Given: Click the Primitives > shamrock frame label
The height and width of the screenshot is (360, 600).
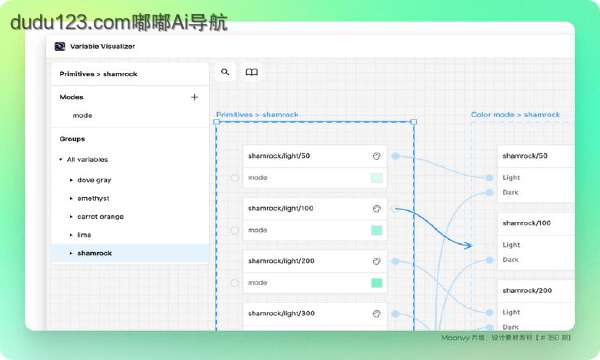Looking at the screenshot, I should [x=257, y=114].
